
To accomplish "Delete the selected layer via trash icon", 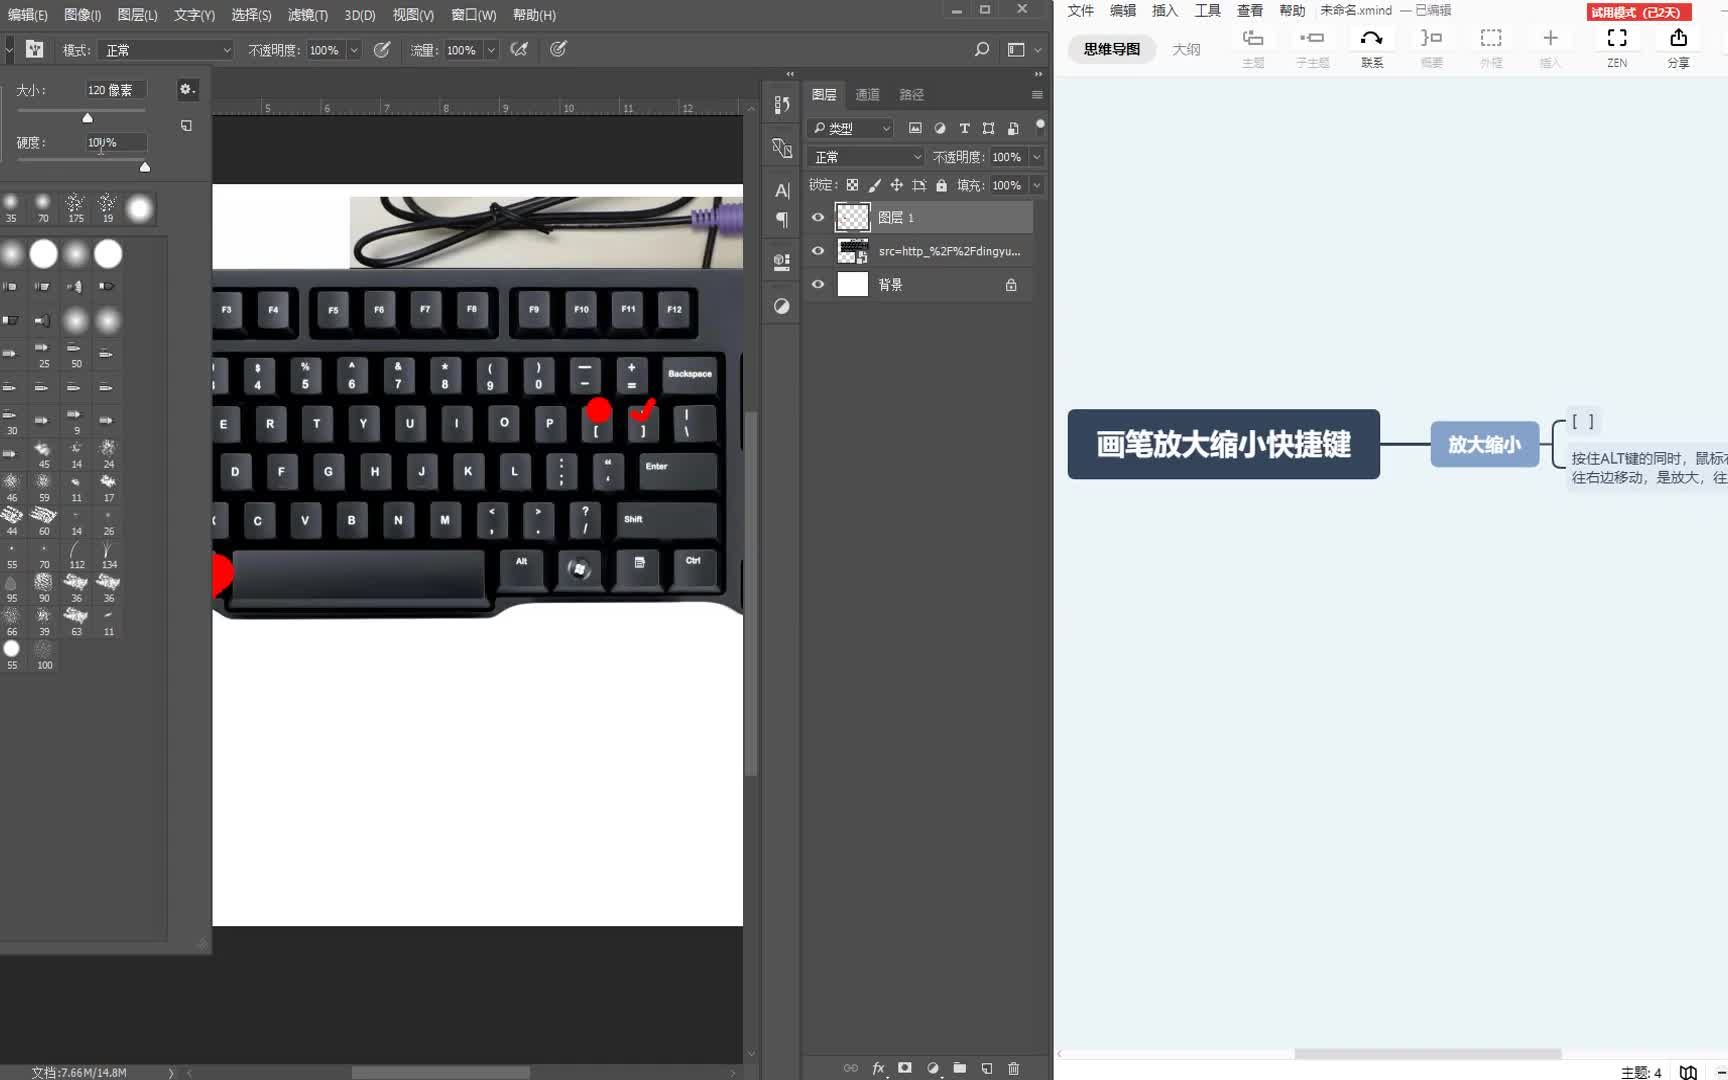I will click(1013, 1068).
